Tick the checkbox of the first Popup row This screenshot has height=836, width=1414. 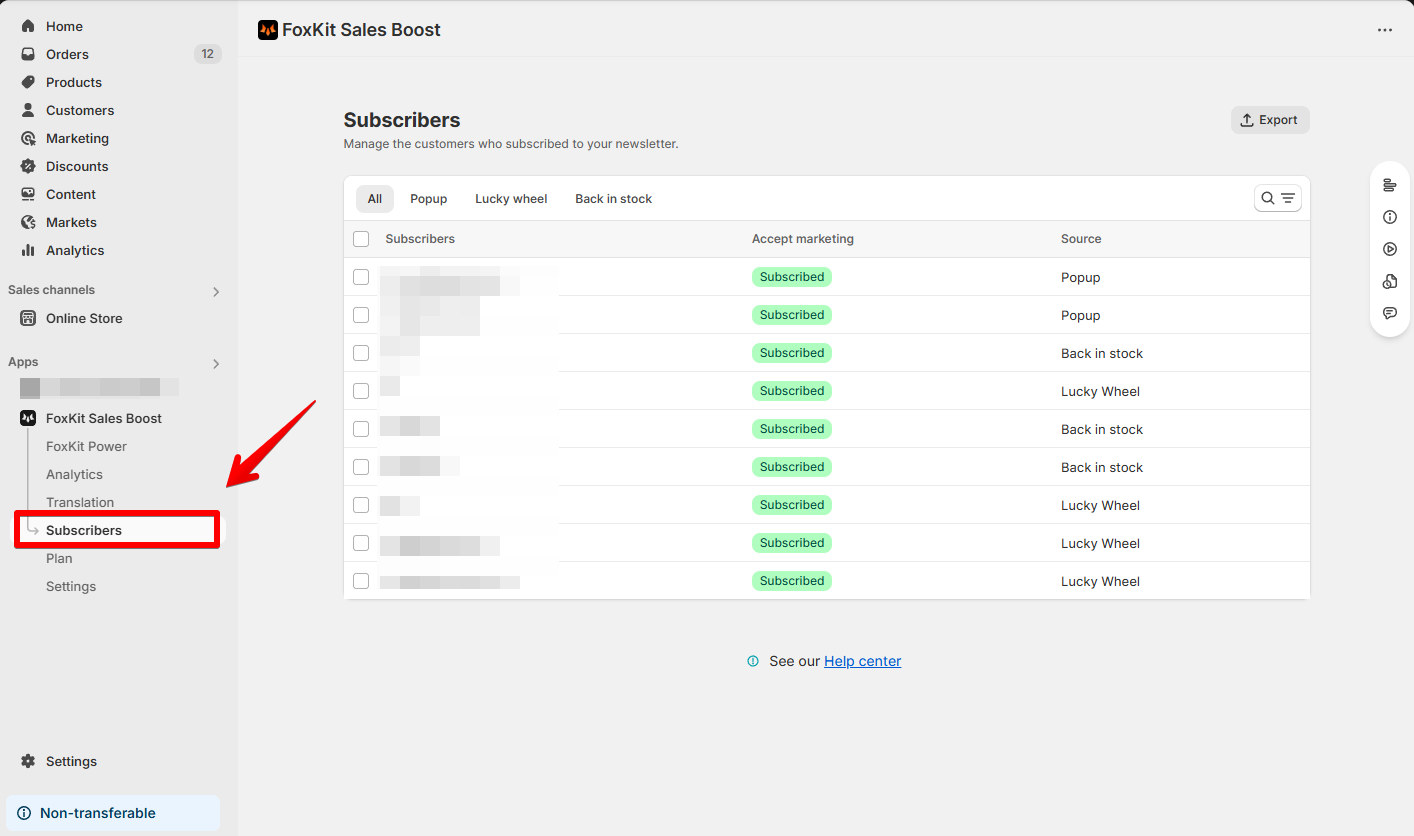361,277
